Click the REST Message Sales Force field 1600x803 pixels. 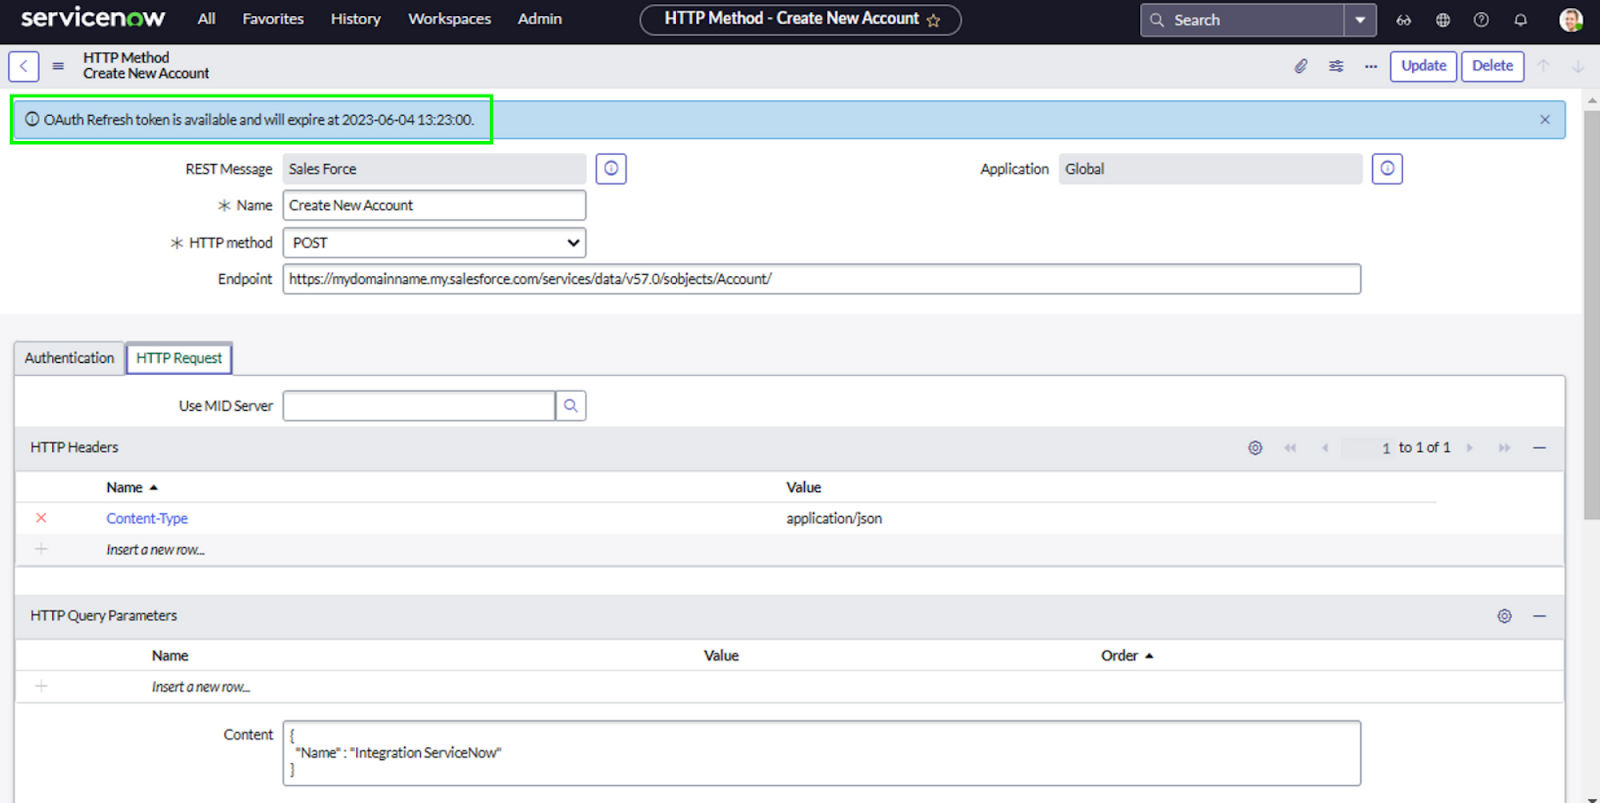click(434, 169)
